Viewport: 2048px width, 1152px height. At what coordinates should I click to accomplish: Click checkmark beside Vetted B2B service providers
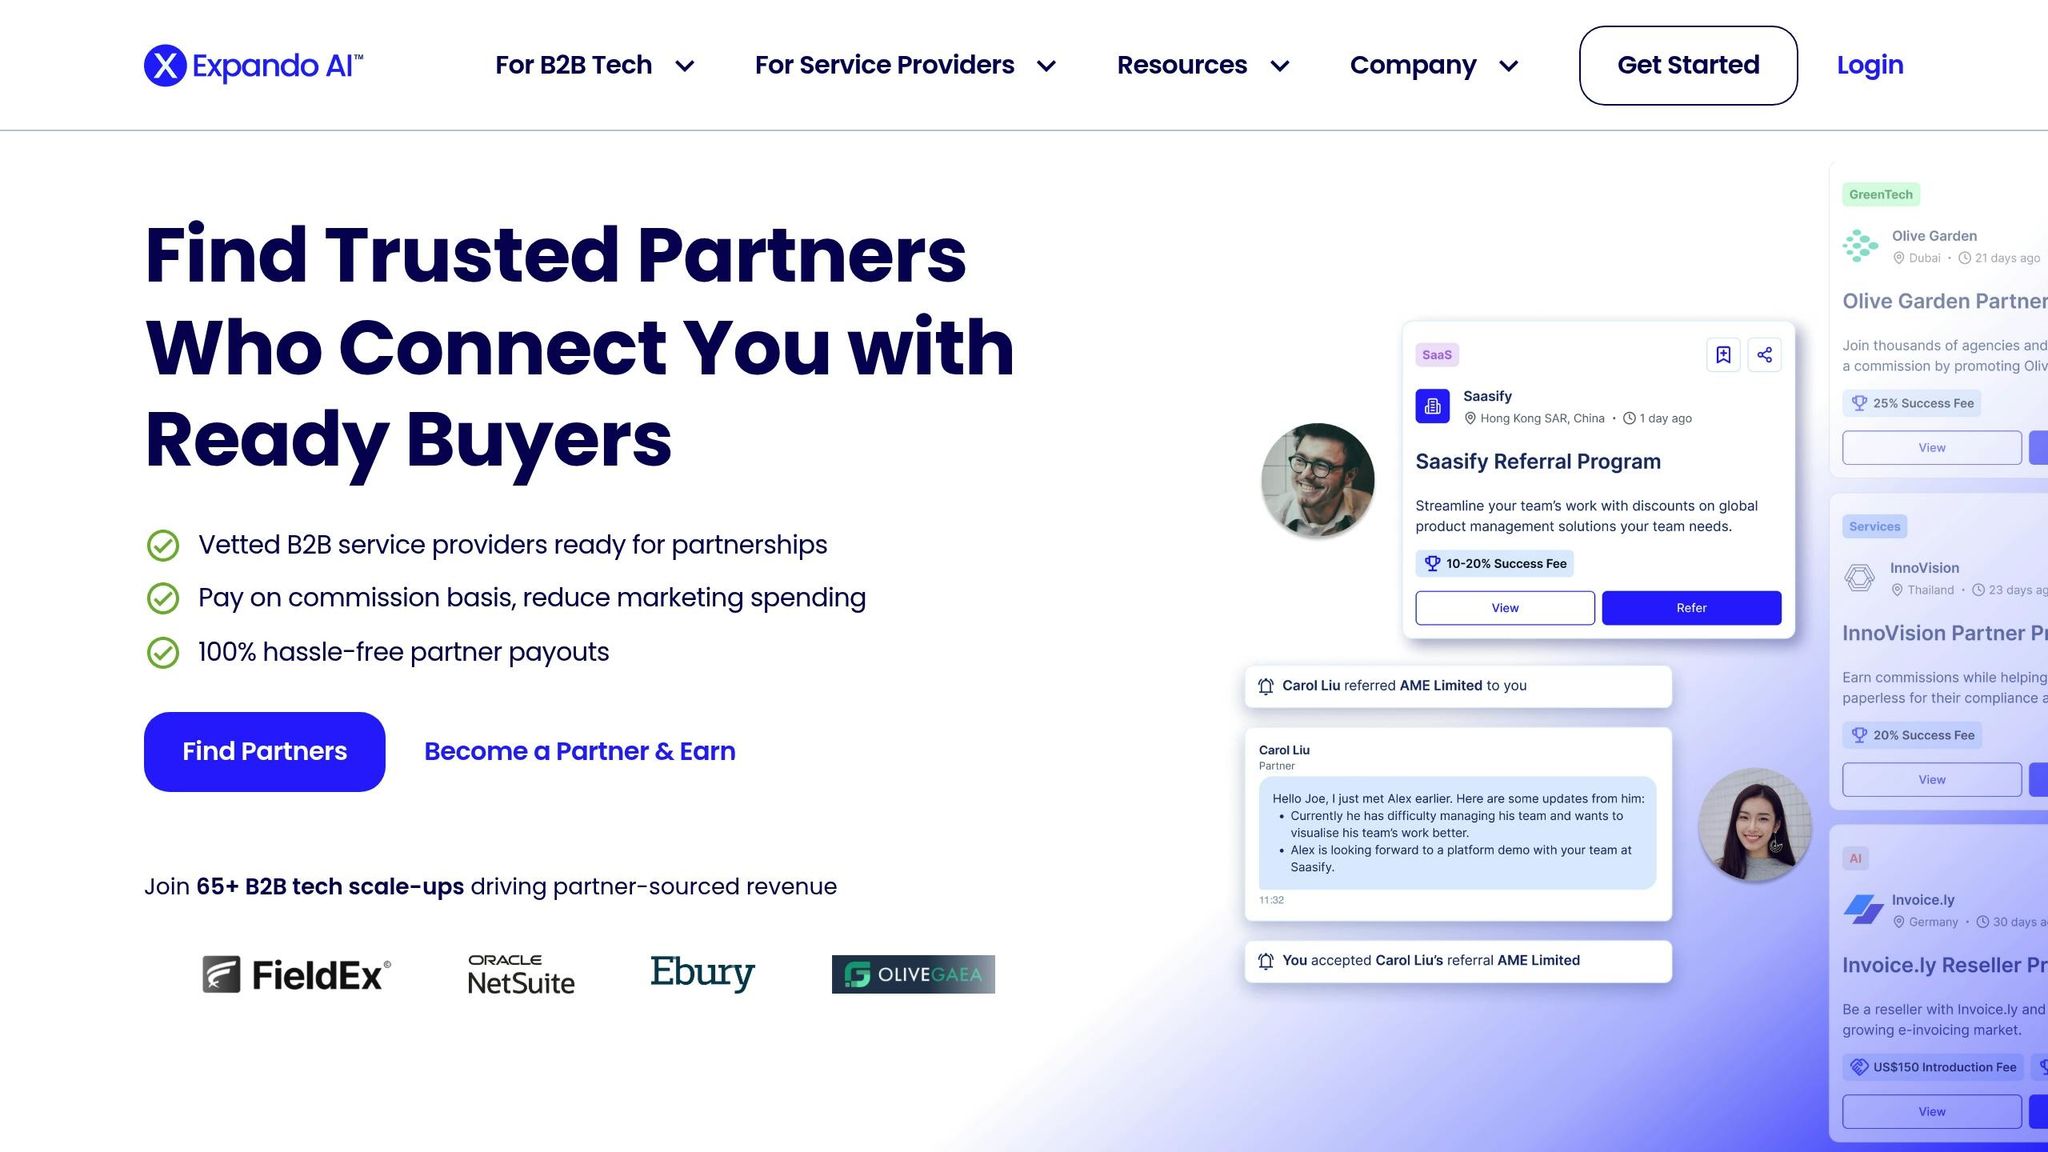pos(163,546)
